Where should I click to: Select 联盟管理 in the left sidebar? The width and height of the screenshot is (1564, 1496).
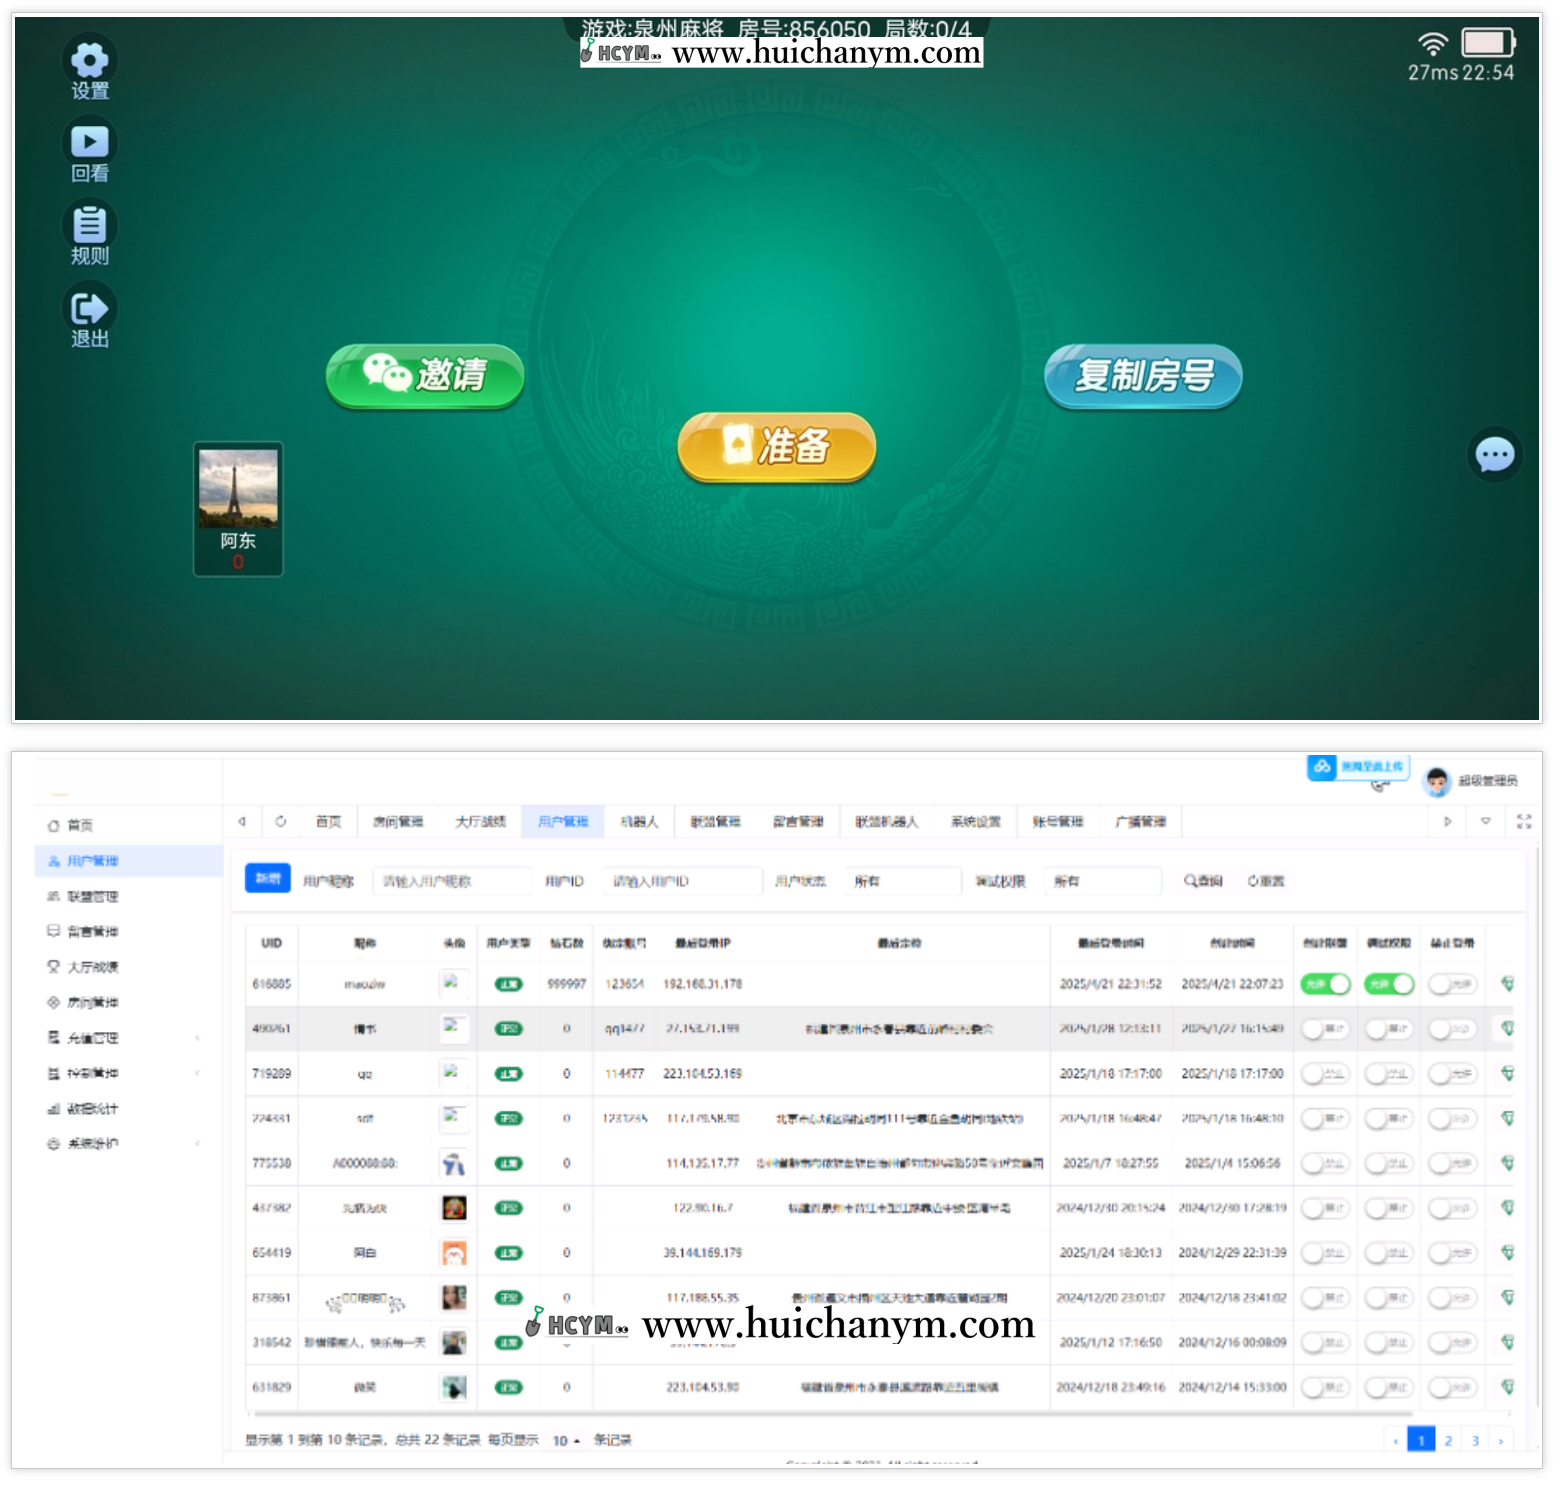93,897
